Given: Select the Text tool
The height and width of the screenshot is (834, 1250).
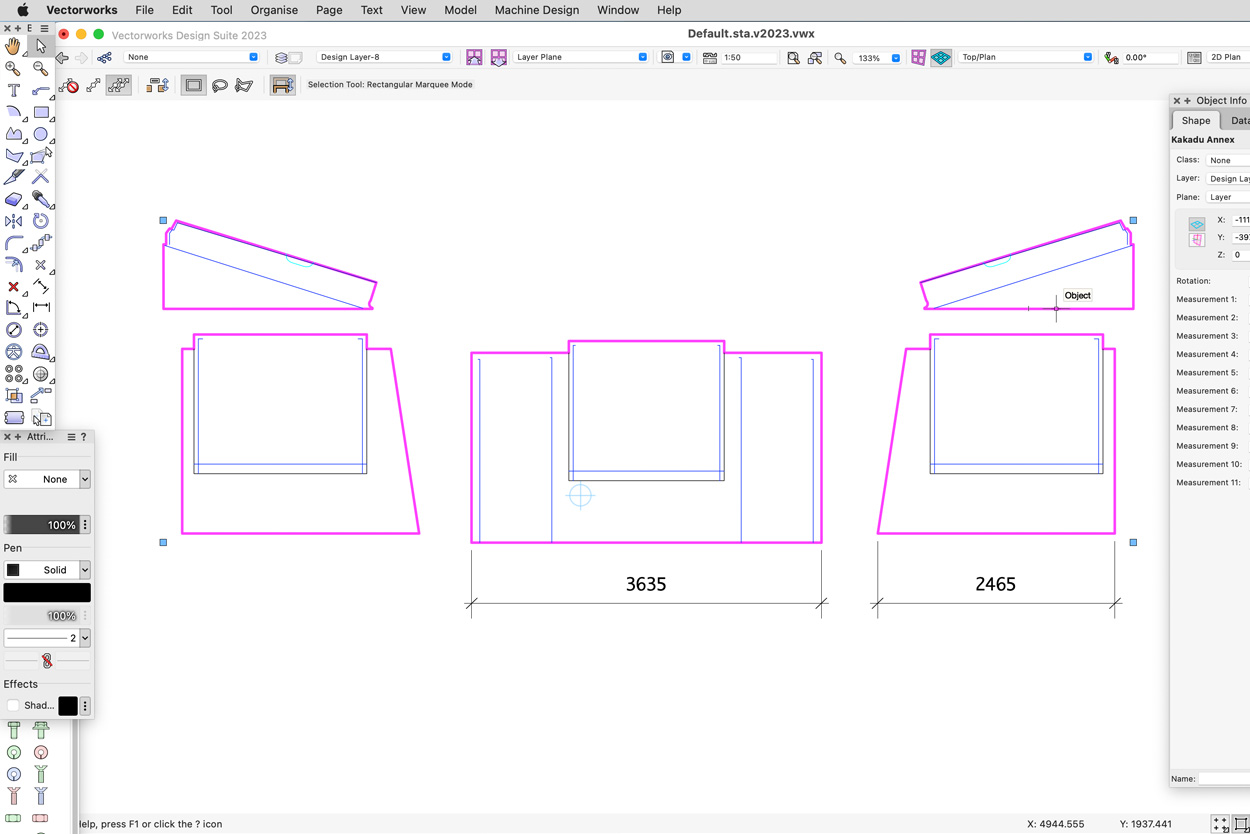Looking at the screenshot, I should click(14, 90).
